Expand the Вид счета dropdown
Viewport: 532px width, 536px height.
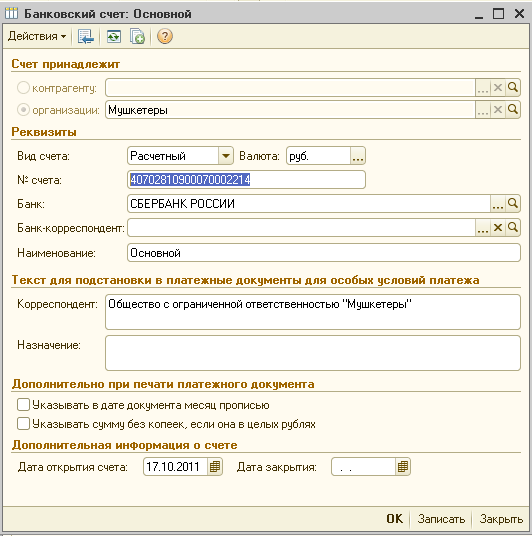(x=226, y=156)
